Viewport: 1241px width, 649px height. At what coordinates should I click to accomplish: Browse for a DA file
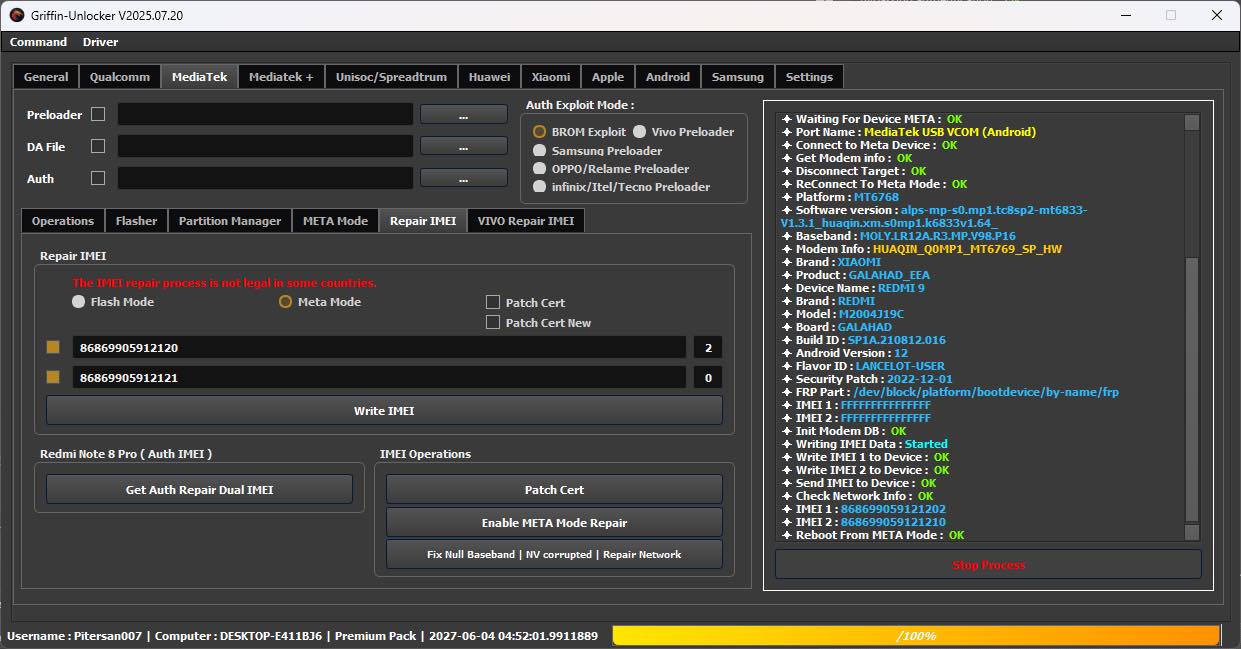(463, 146)
